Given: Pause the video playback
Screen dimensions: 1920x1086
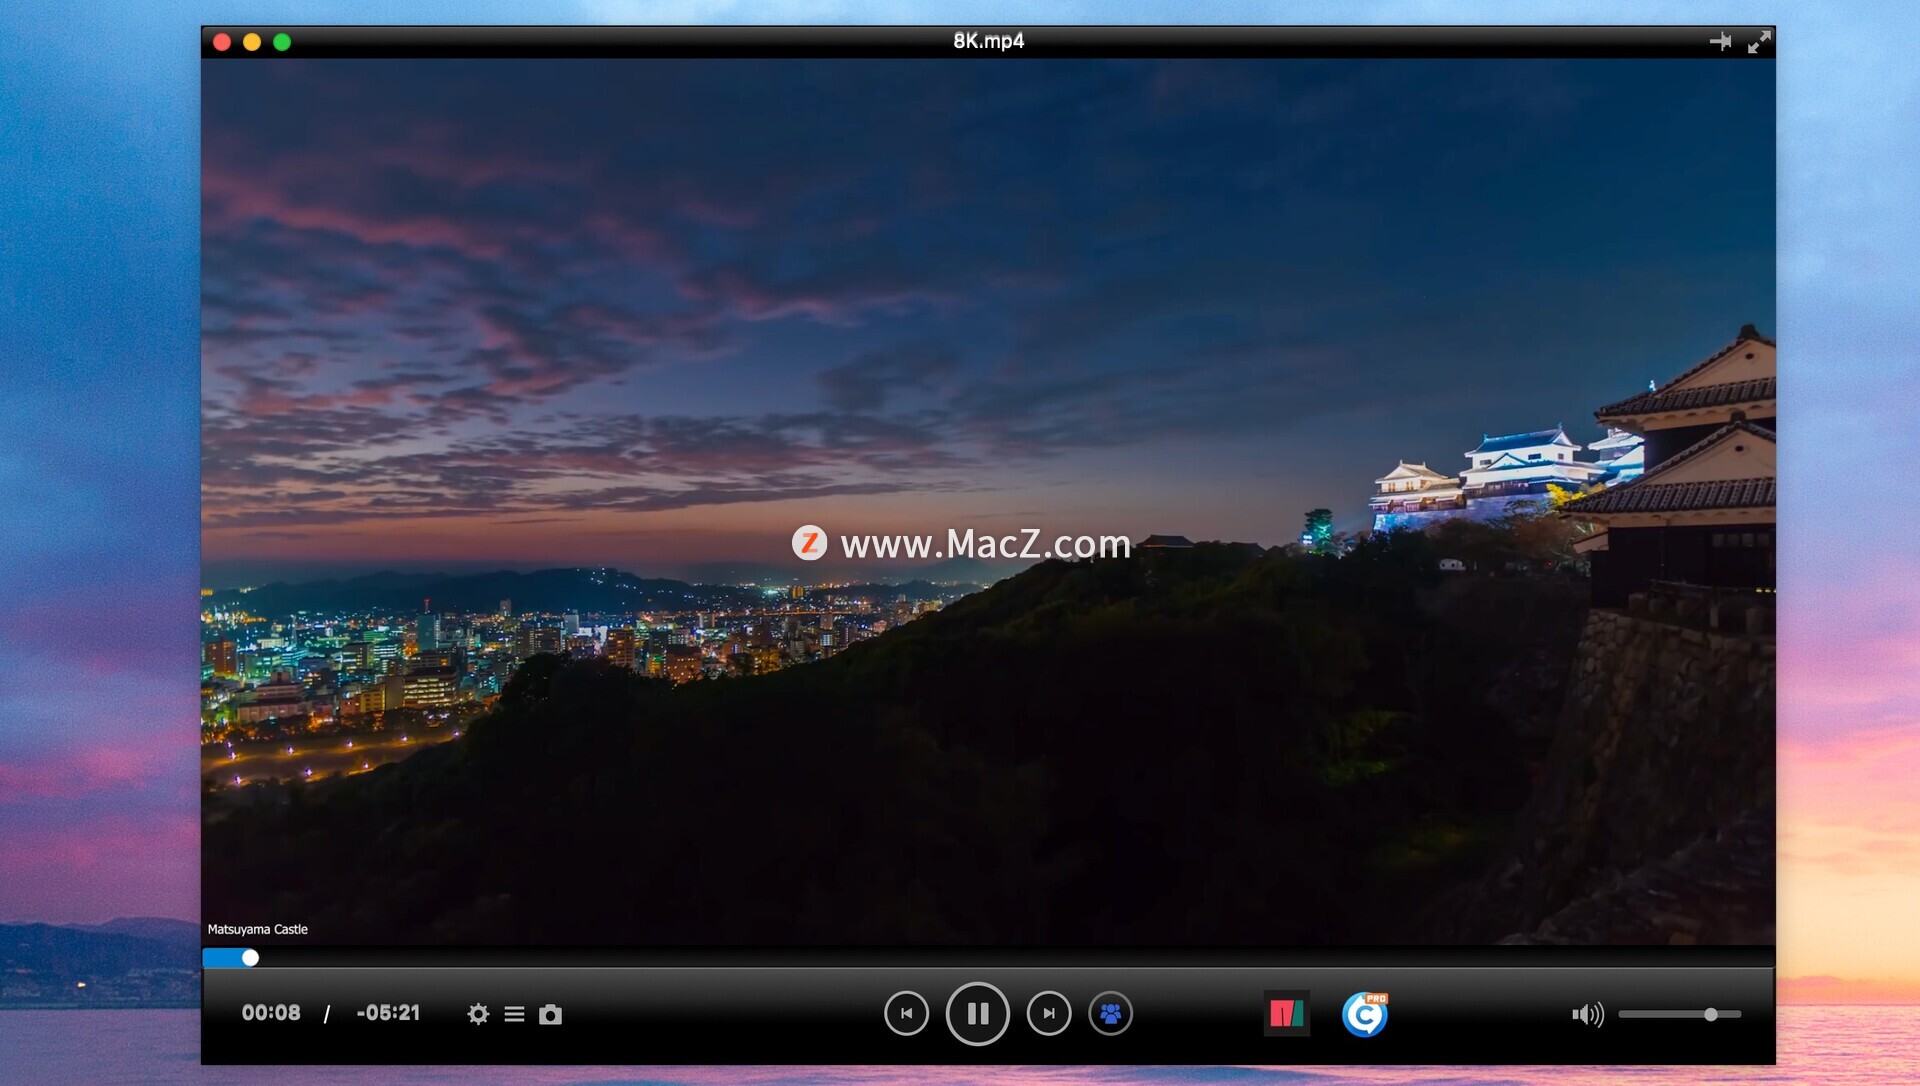Looking at the screenshot, I should 977,1013.
